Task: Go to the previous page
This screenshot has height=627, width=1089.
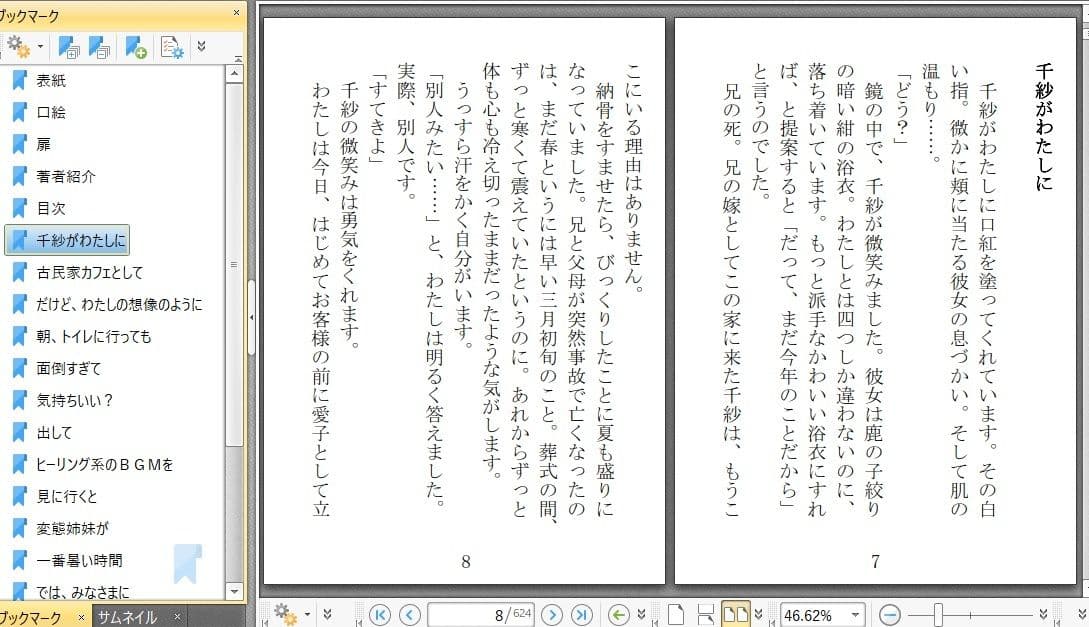Action: tap(409, 614)
